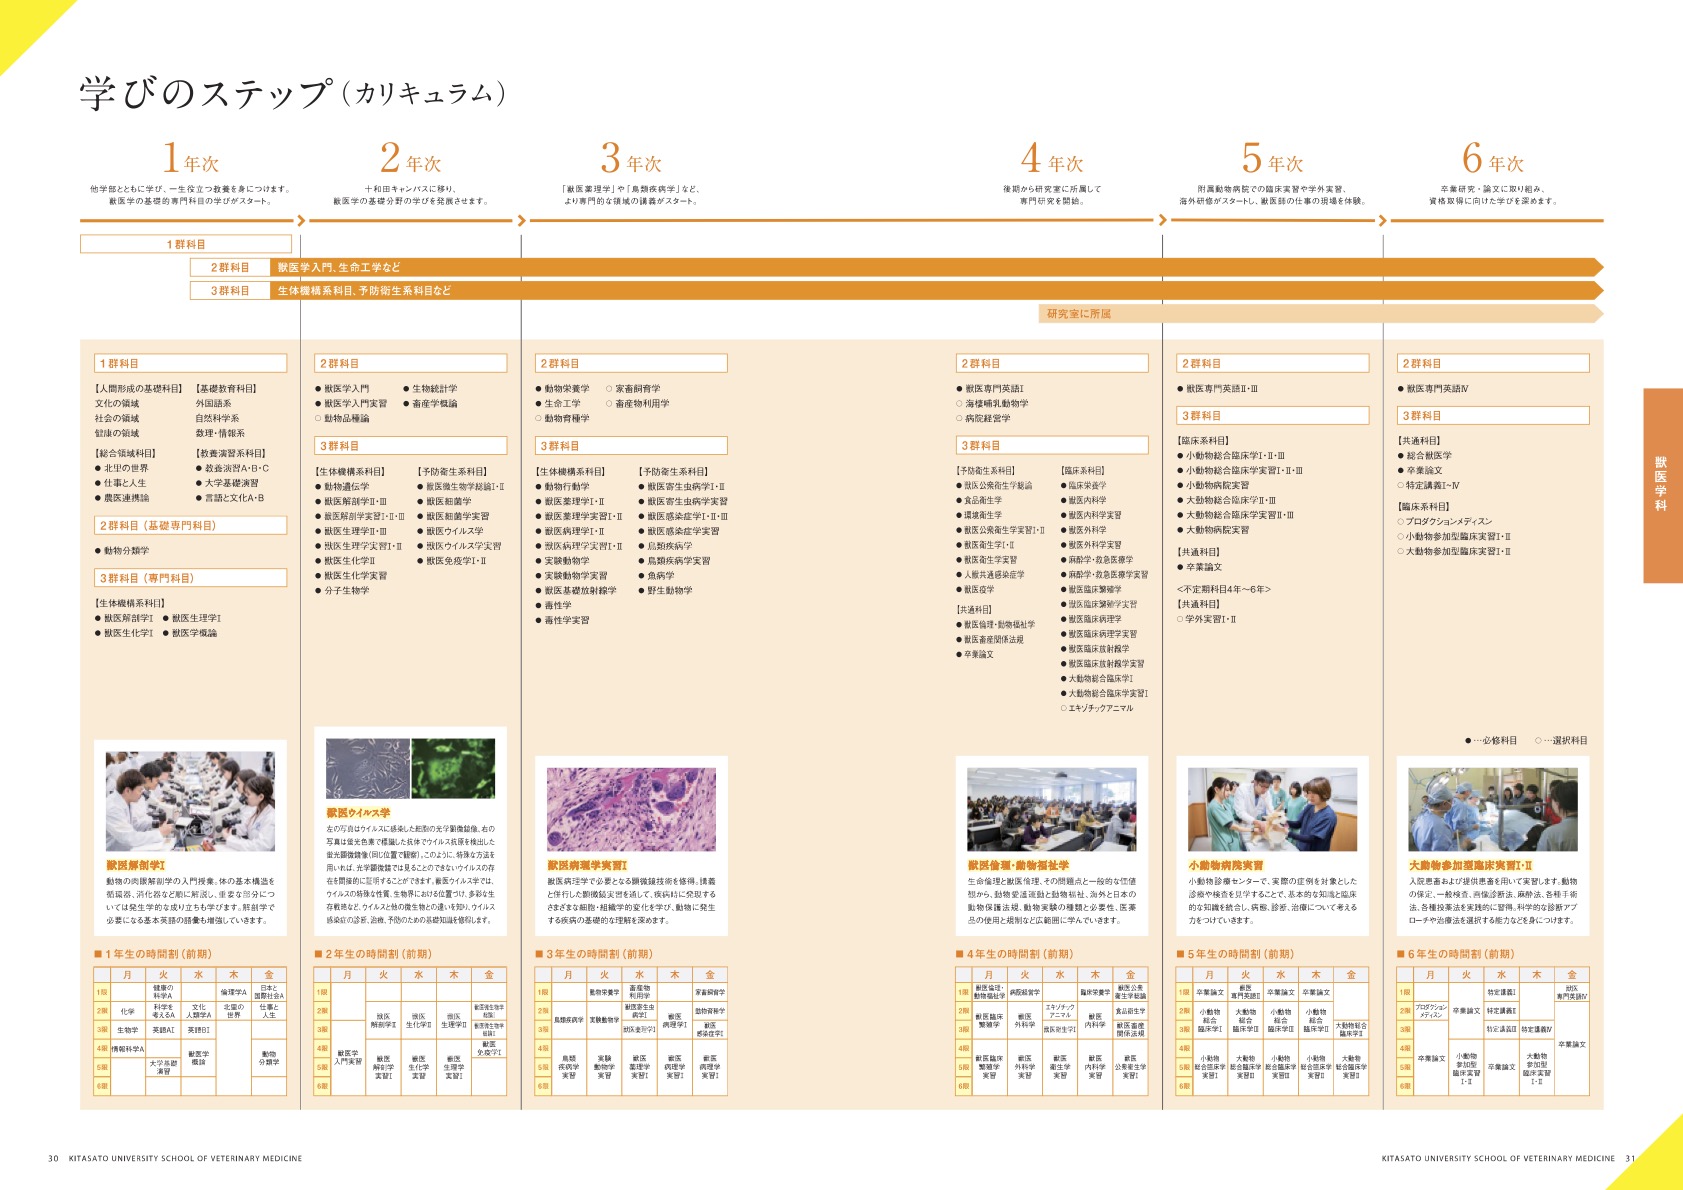Click the 不定期科目4年～6年 label
This screenshot has width=1683, height=1190.
pos(1223,590)
